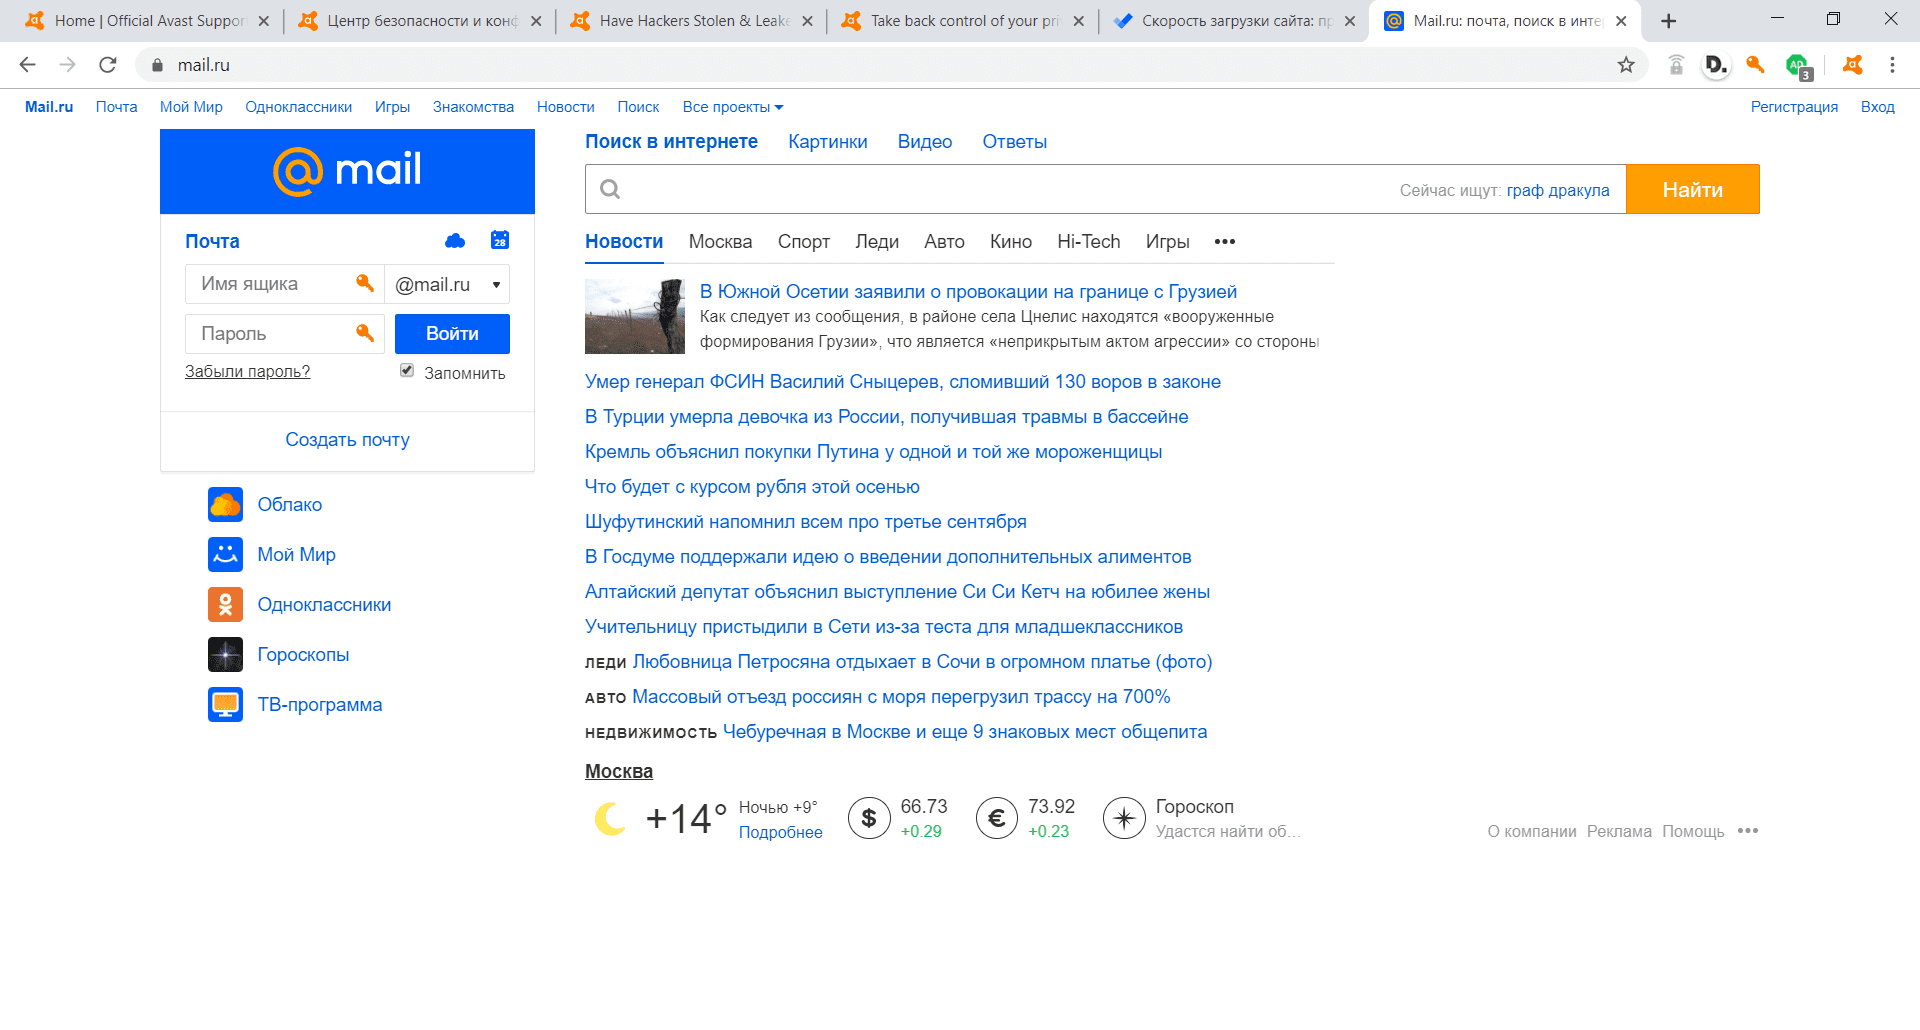
Task: Open the Подробнее weather details link
Action: click(x=781, y=832)
